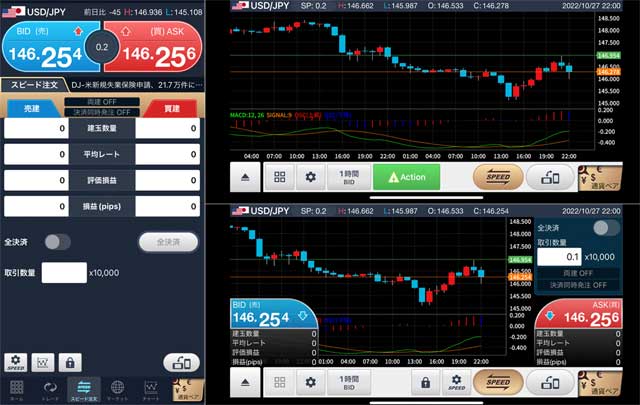Screen dimensions: 640x405
Task: Click the 取引数量 input field in left panel
Action: pyautogui.click(x=64, y=273)
